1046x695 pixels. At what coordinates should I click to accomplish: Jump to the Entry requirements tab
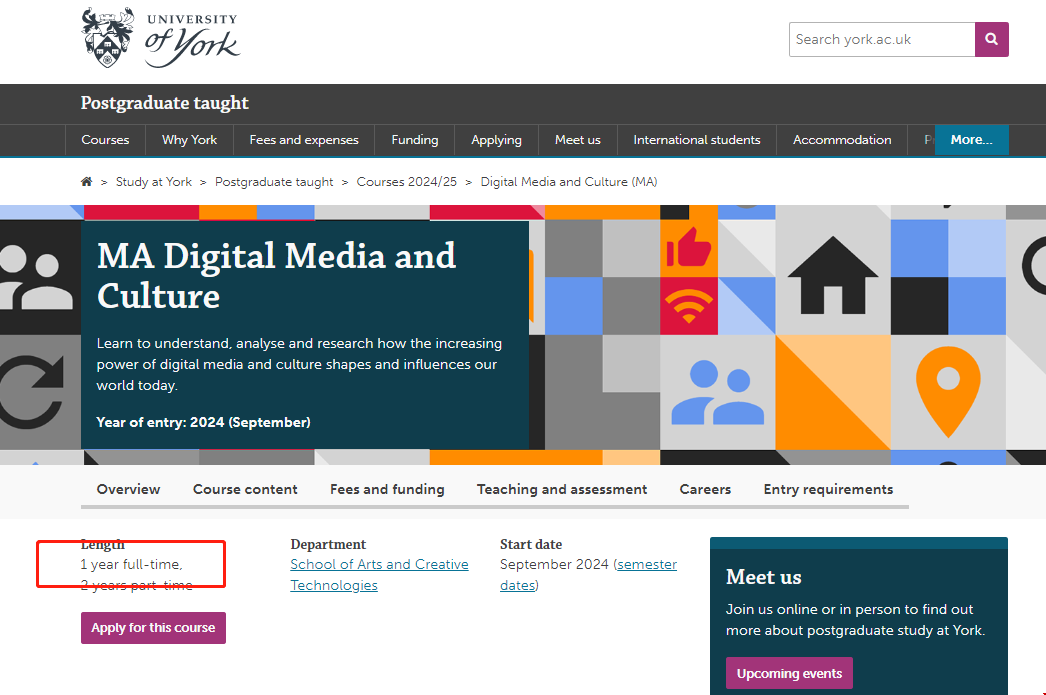(x=828, y=489)
